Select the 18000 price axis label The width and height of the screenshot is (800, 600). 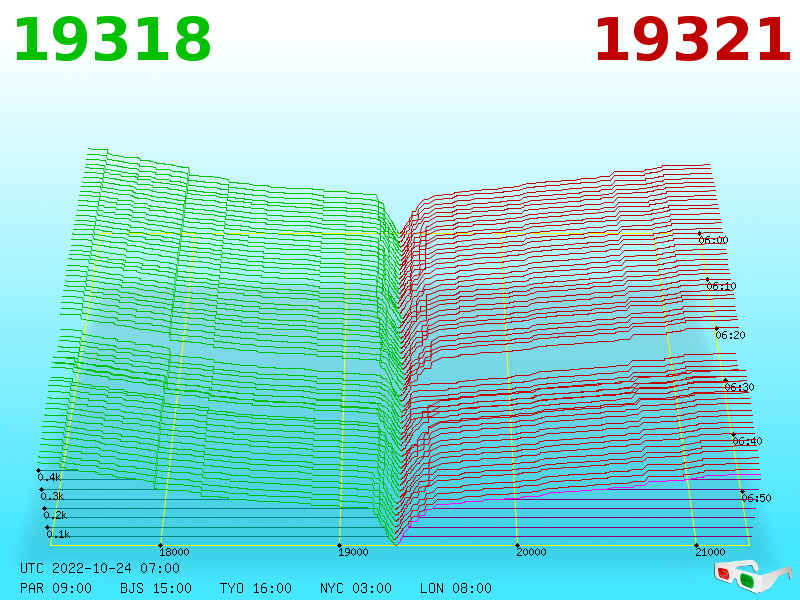pyautogui.click(x=174, y=552)
